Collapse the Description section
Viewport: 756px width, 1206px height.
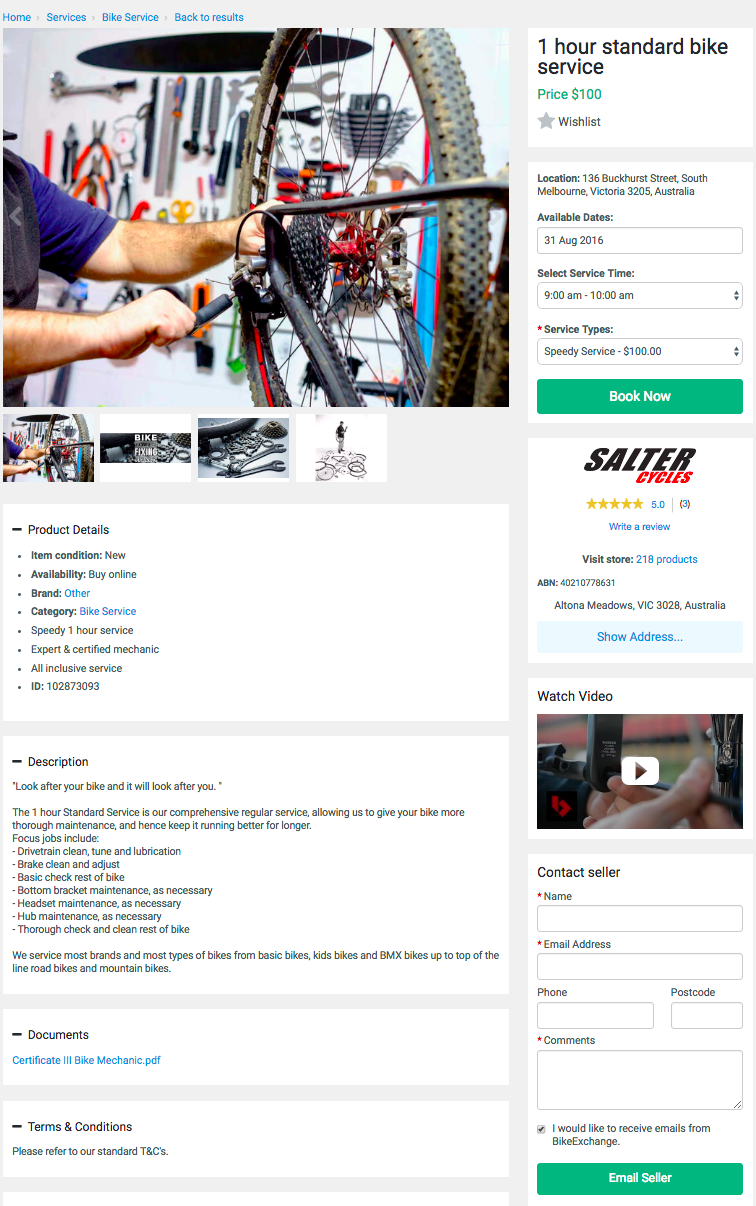17,762
